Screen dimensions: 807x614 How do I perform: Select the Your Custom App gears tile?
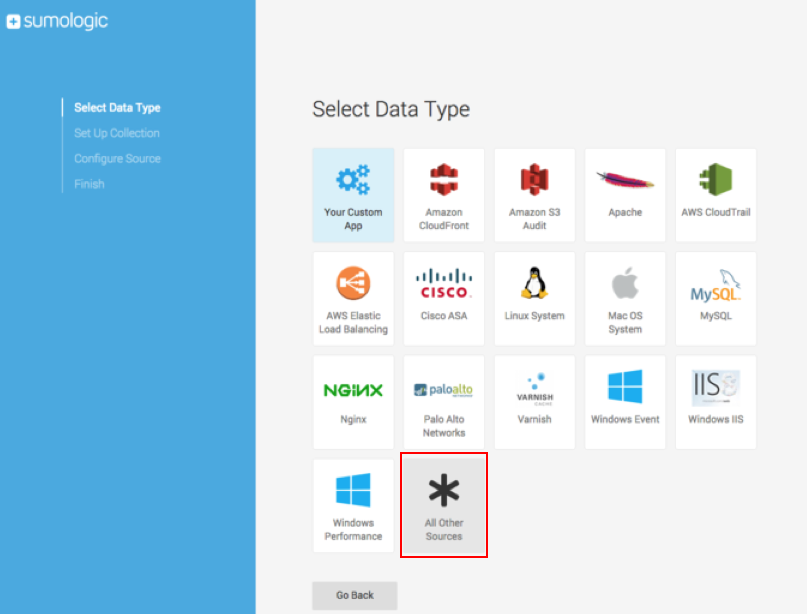coord(353,195)
